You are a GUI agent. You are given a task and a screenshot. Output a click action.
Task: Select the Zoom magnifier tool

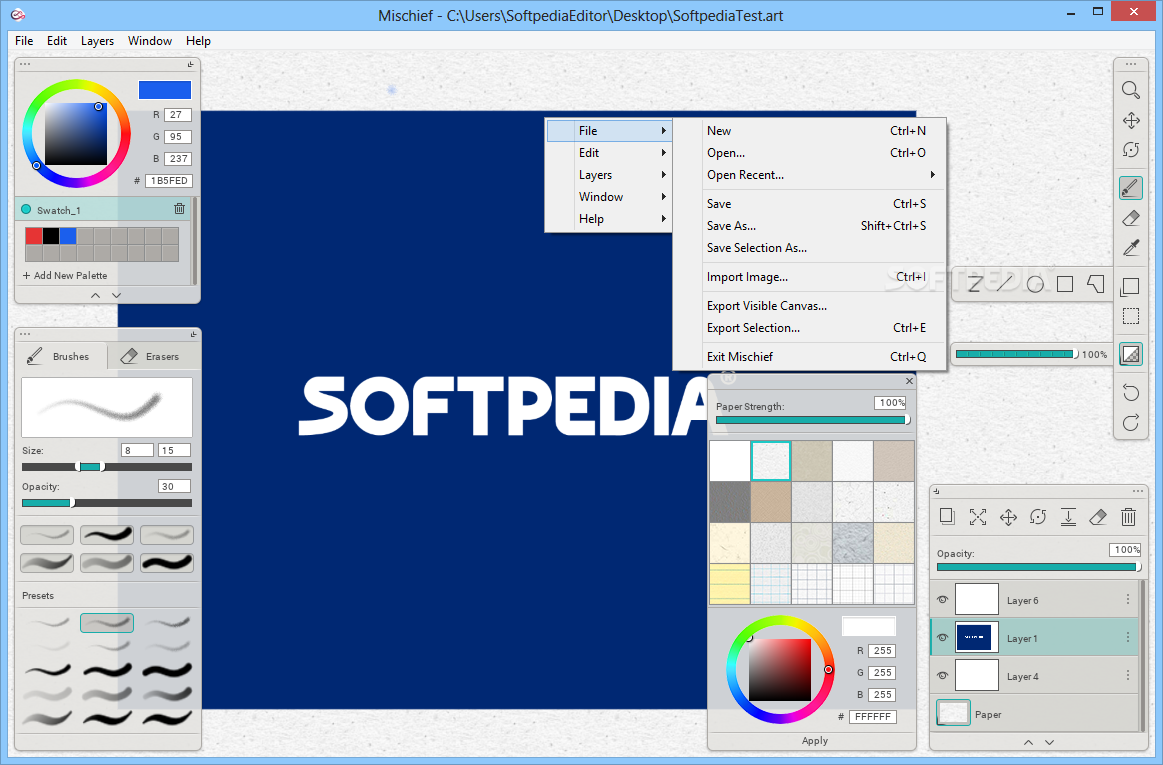pyautogui.click(x=1130, y=91)
